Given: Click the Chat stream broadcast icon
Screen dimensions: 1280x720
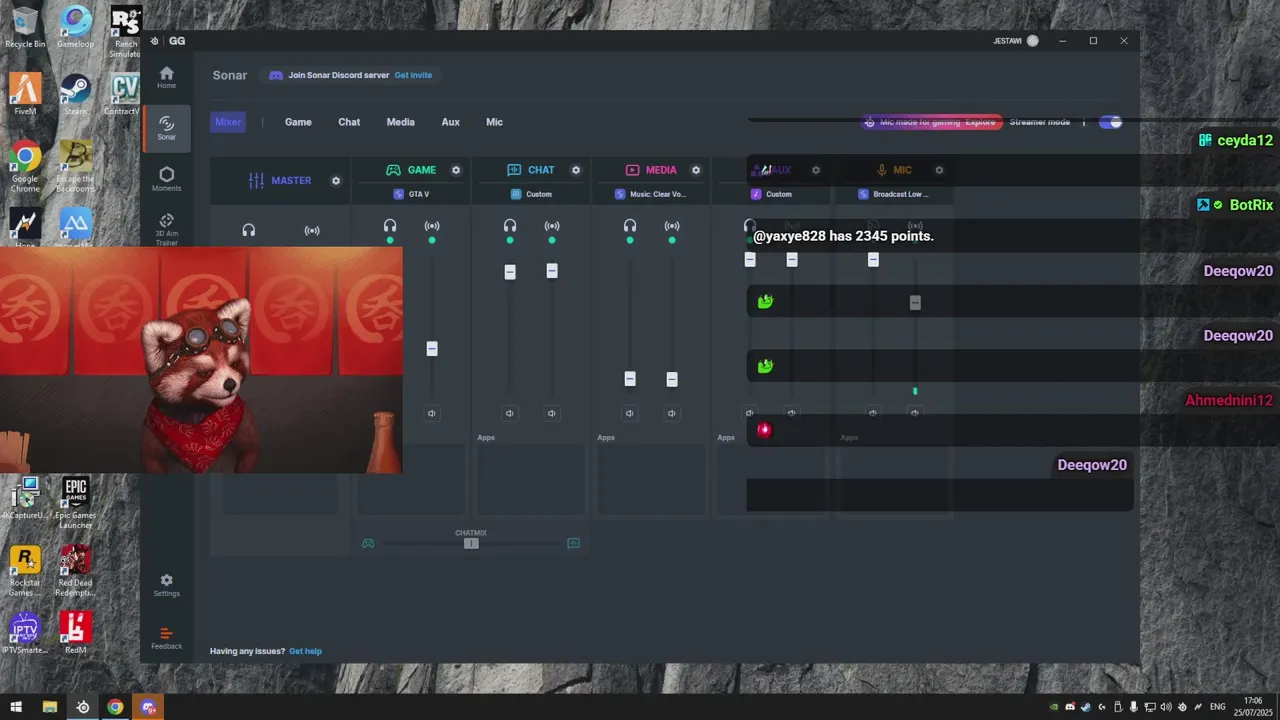Looking at the screenshot, I should click(x=552, y=226).
